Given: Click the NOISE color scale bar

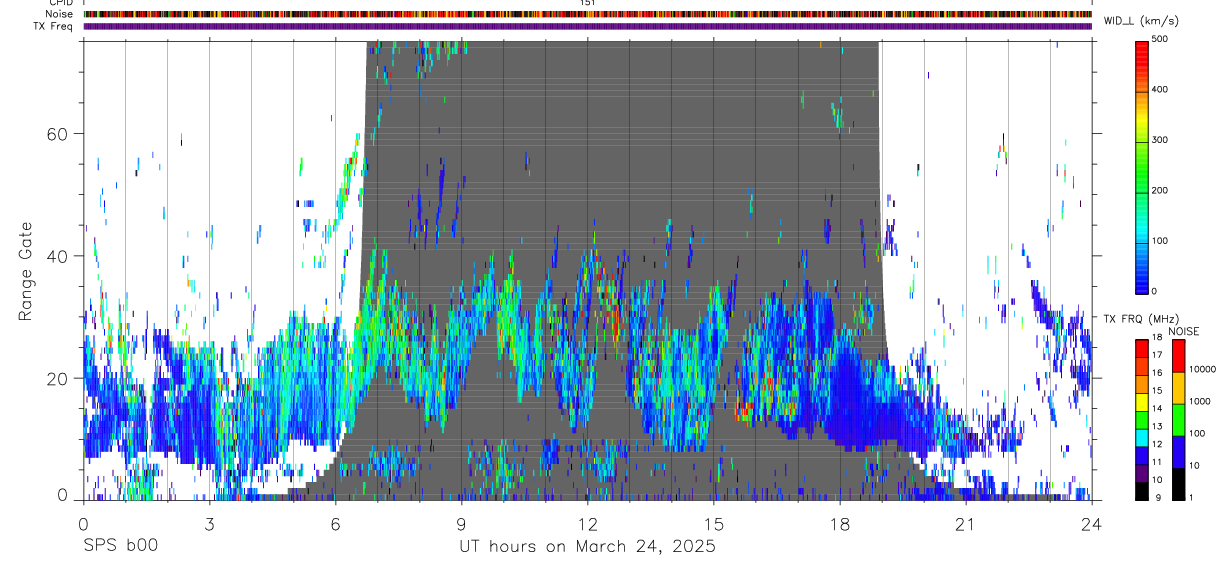Looking at the screenshot, I should point(1178,418).
